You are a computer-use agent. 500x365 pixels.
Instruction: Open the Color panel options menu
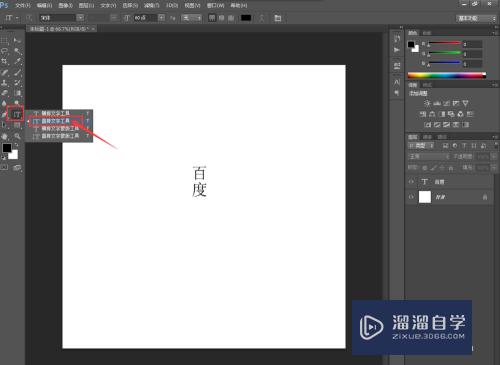click(495, 33)
